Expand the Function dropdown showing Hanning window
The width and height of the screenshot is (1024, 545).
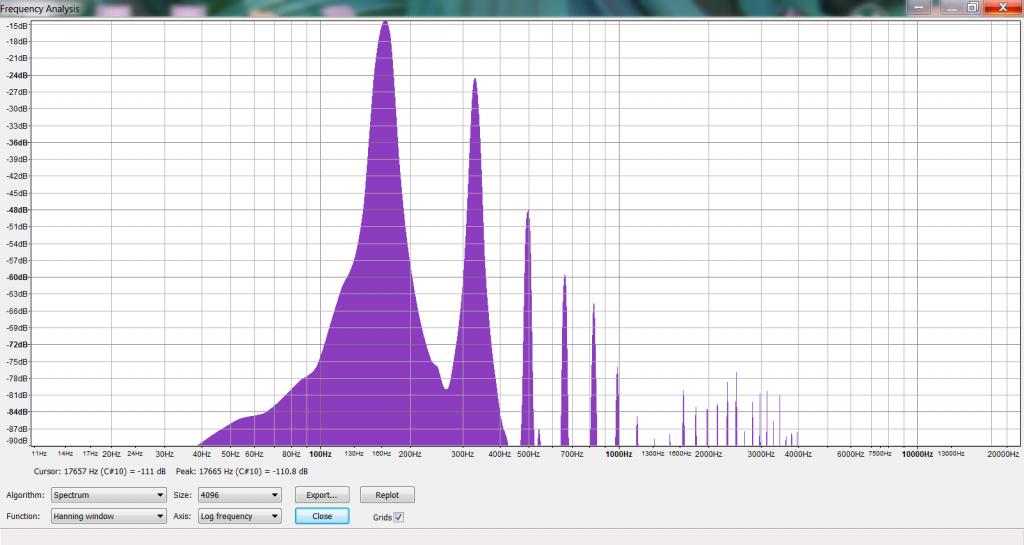click(108, 517)
